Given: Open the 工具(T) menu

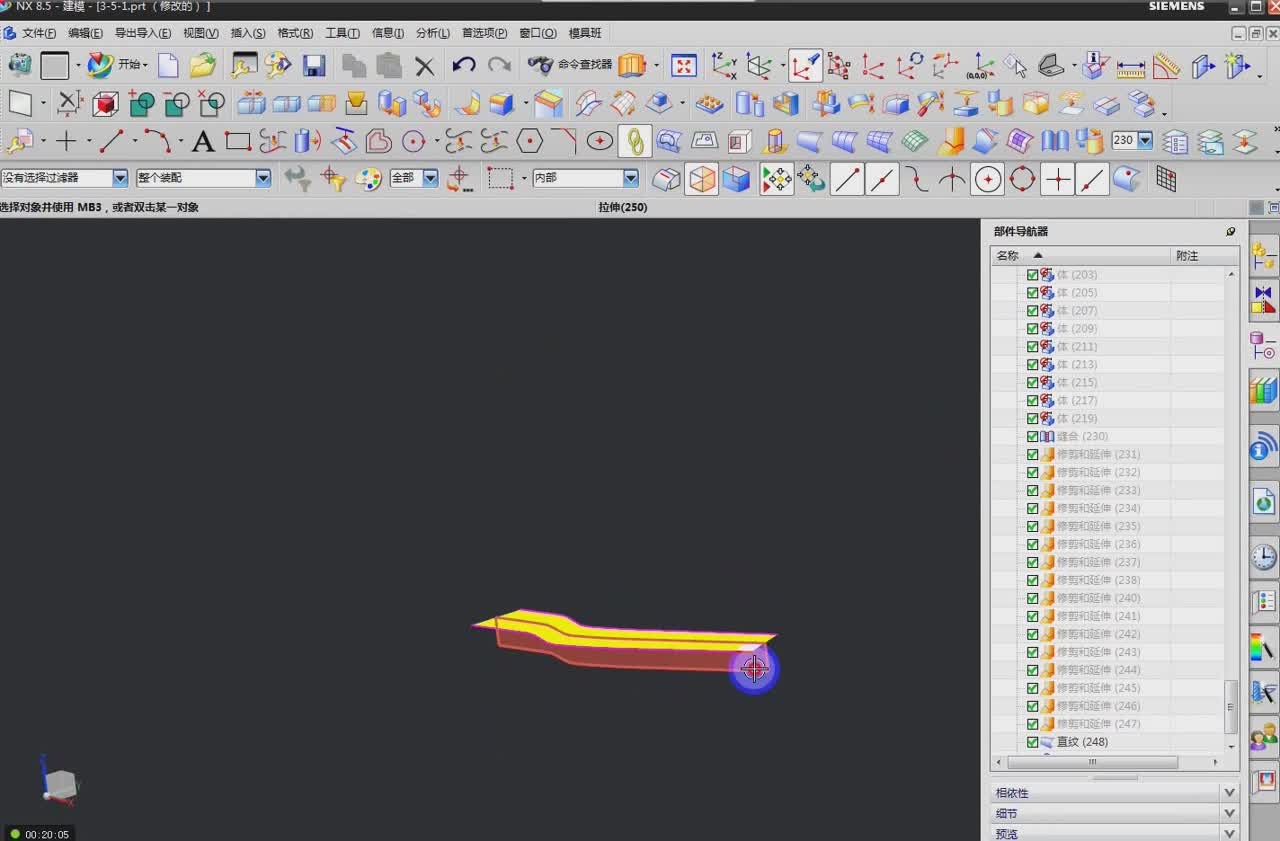Looking at the screenshot, I should (x=342, y=33).
